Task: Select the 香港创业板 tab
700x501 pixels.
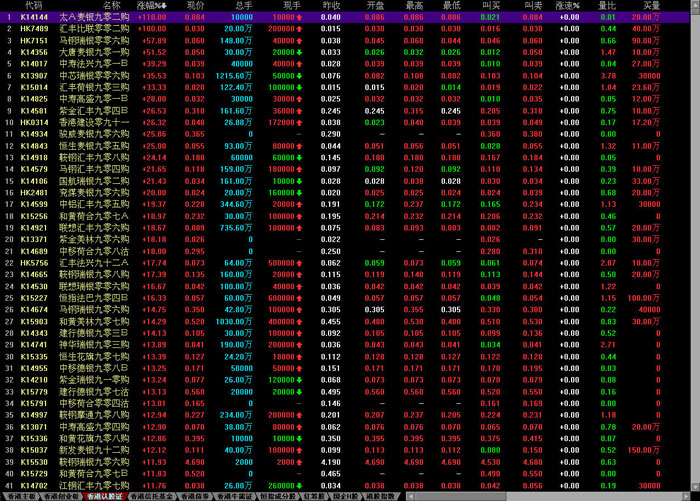Action: click(x=61, y=496)
